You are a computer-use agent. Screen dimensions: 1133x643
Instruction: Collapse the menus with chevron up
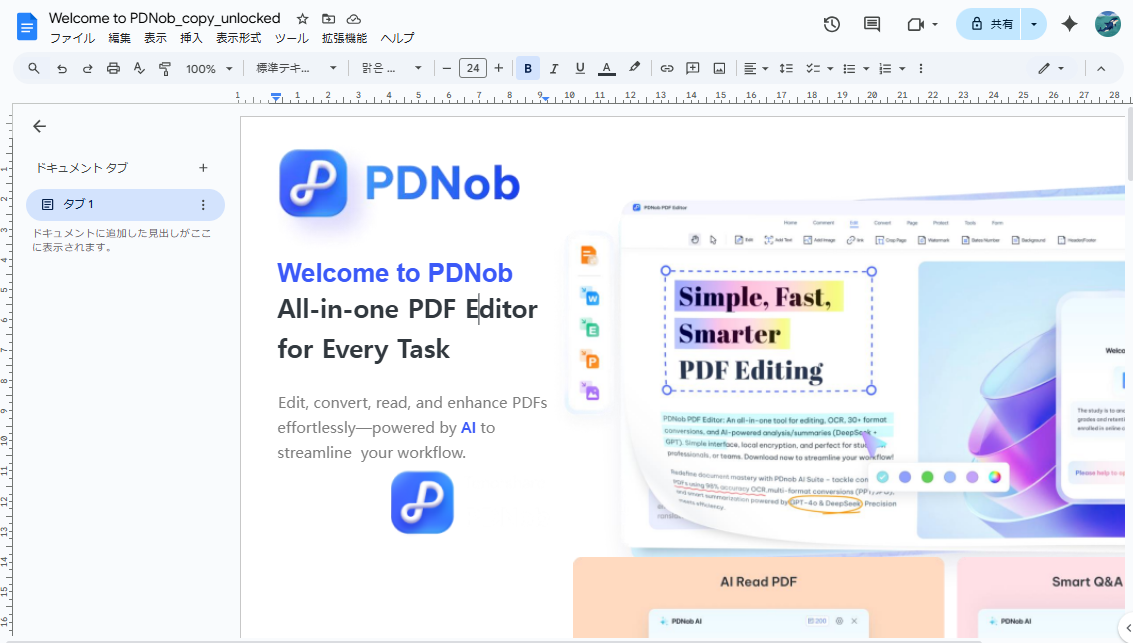(x=1101, y=69)
